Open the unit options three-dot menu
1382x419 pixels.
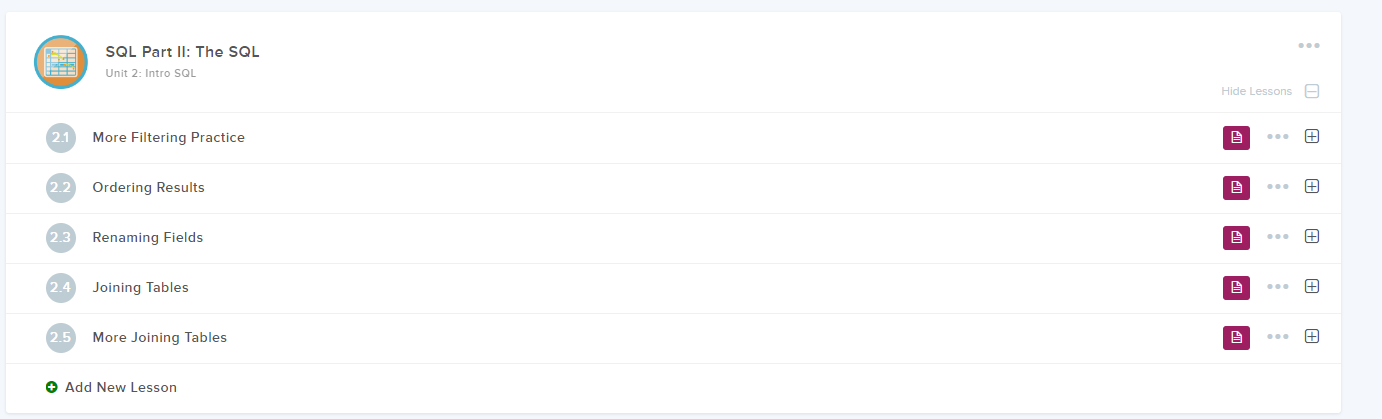1309,45
